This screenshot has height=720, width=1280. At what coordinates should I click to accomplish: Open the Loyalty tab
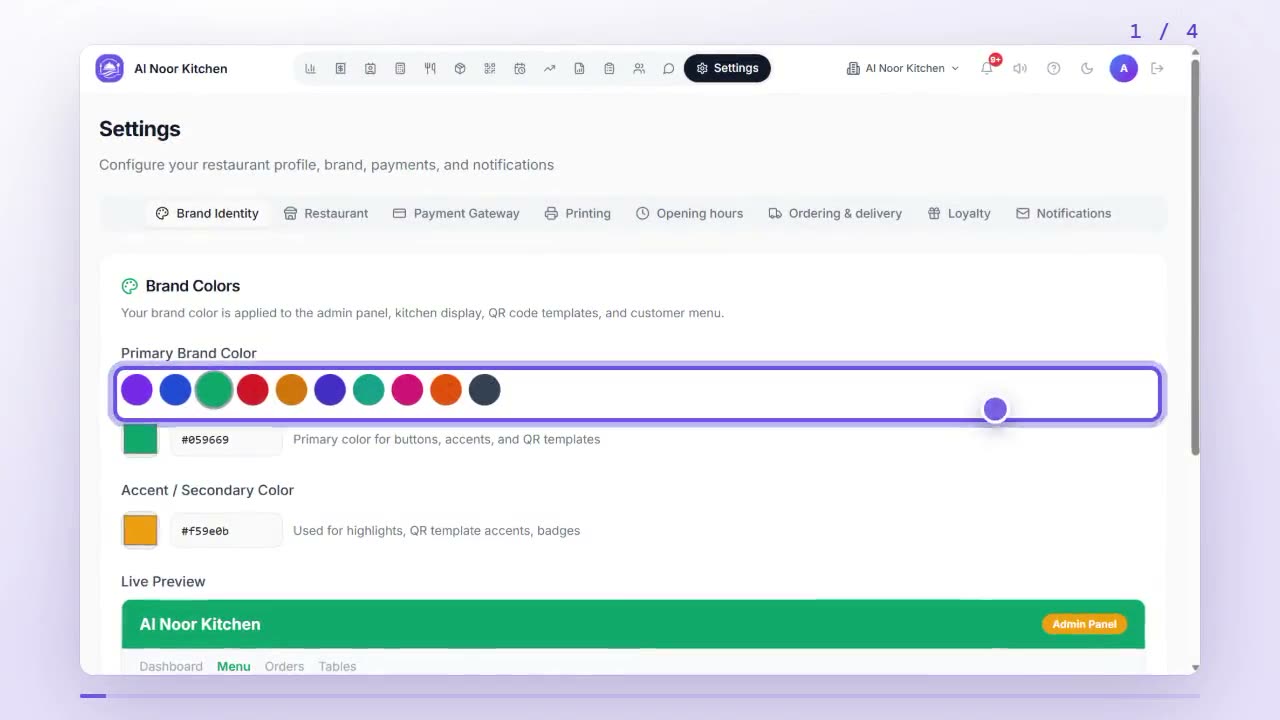[x=959, y=213]
